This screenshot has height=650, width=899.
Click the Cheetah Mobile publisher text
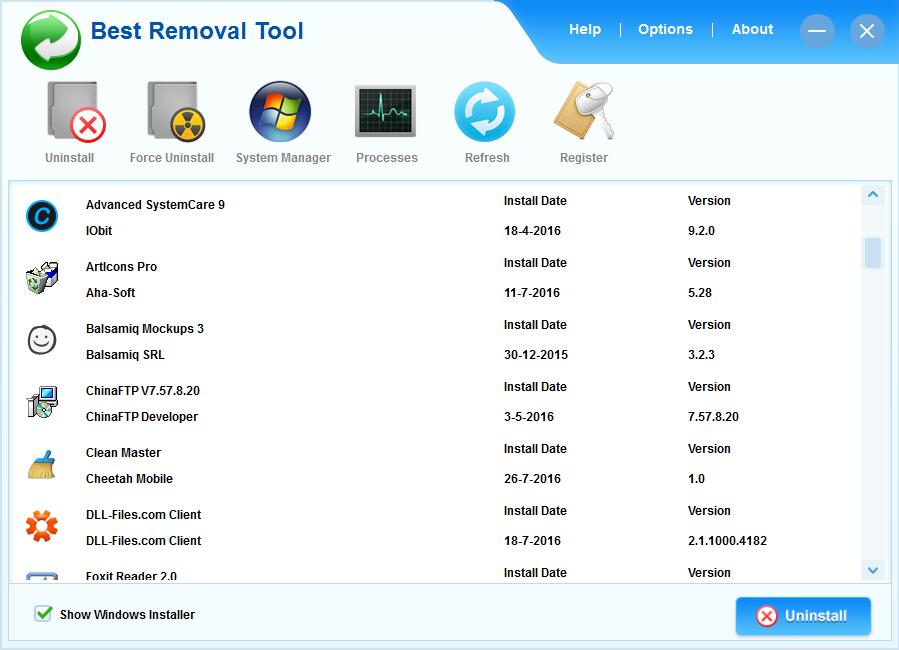129,478
